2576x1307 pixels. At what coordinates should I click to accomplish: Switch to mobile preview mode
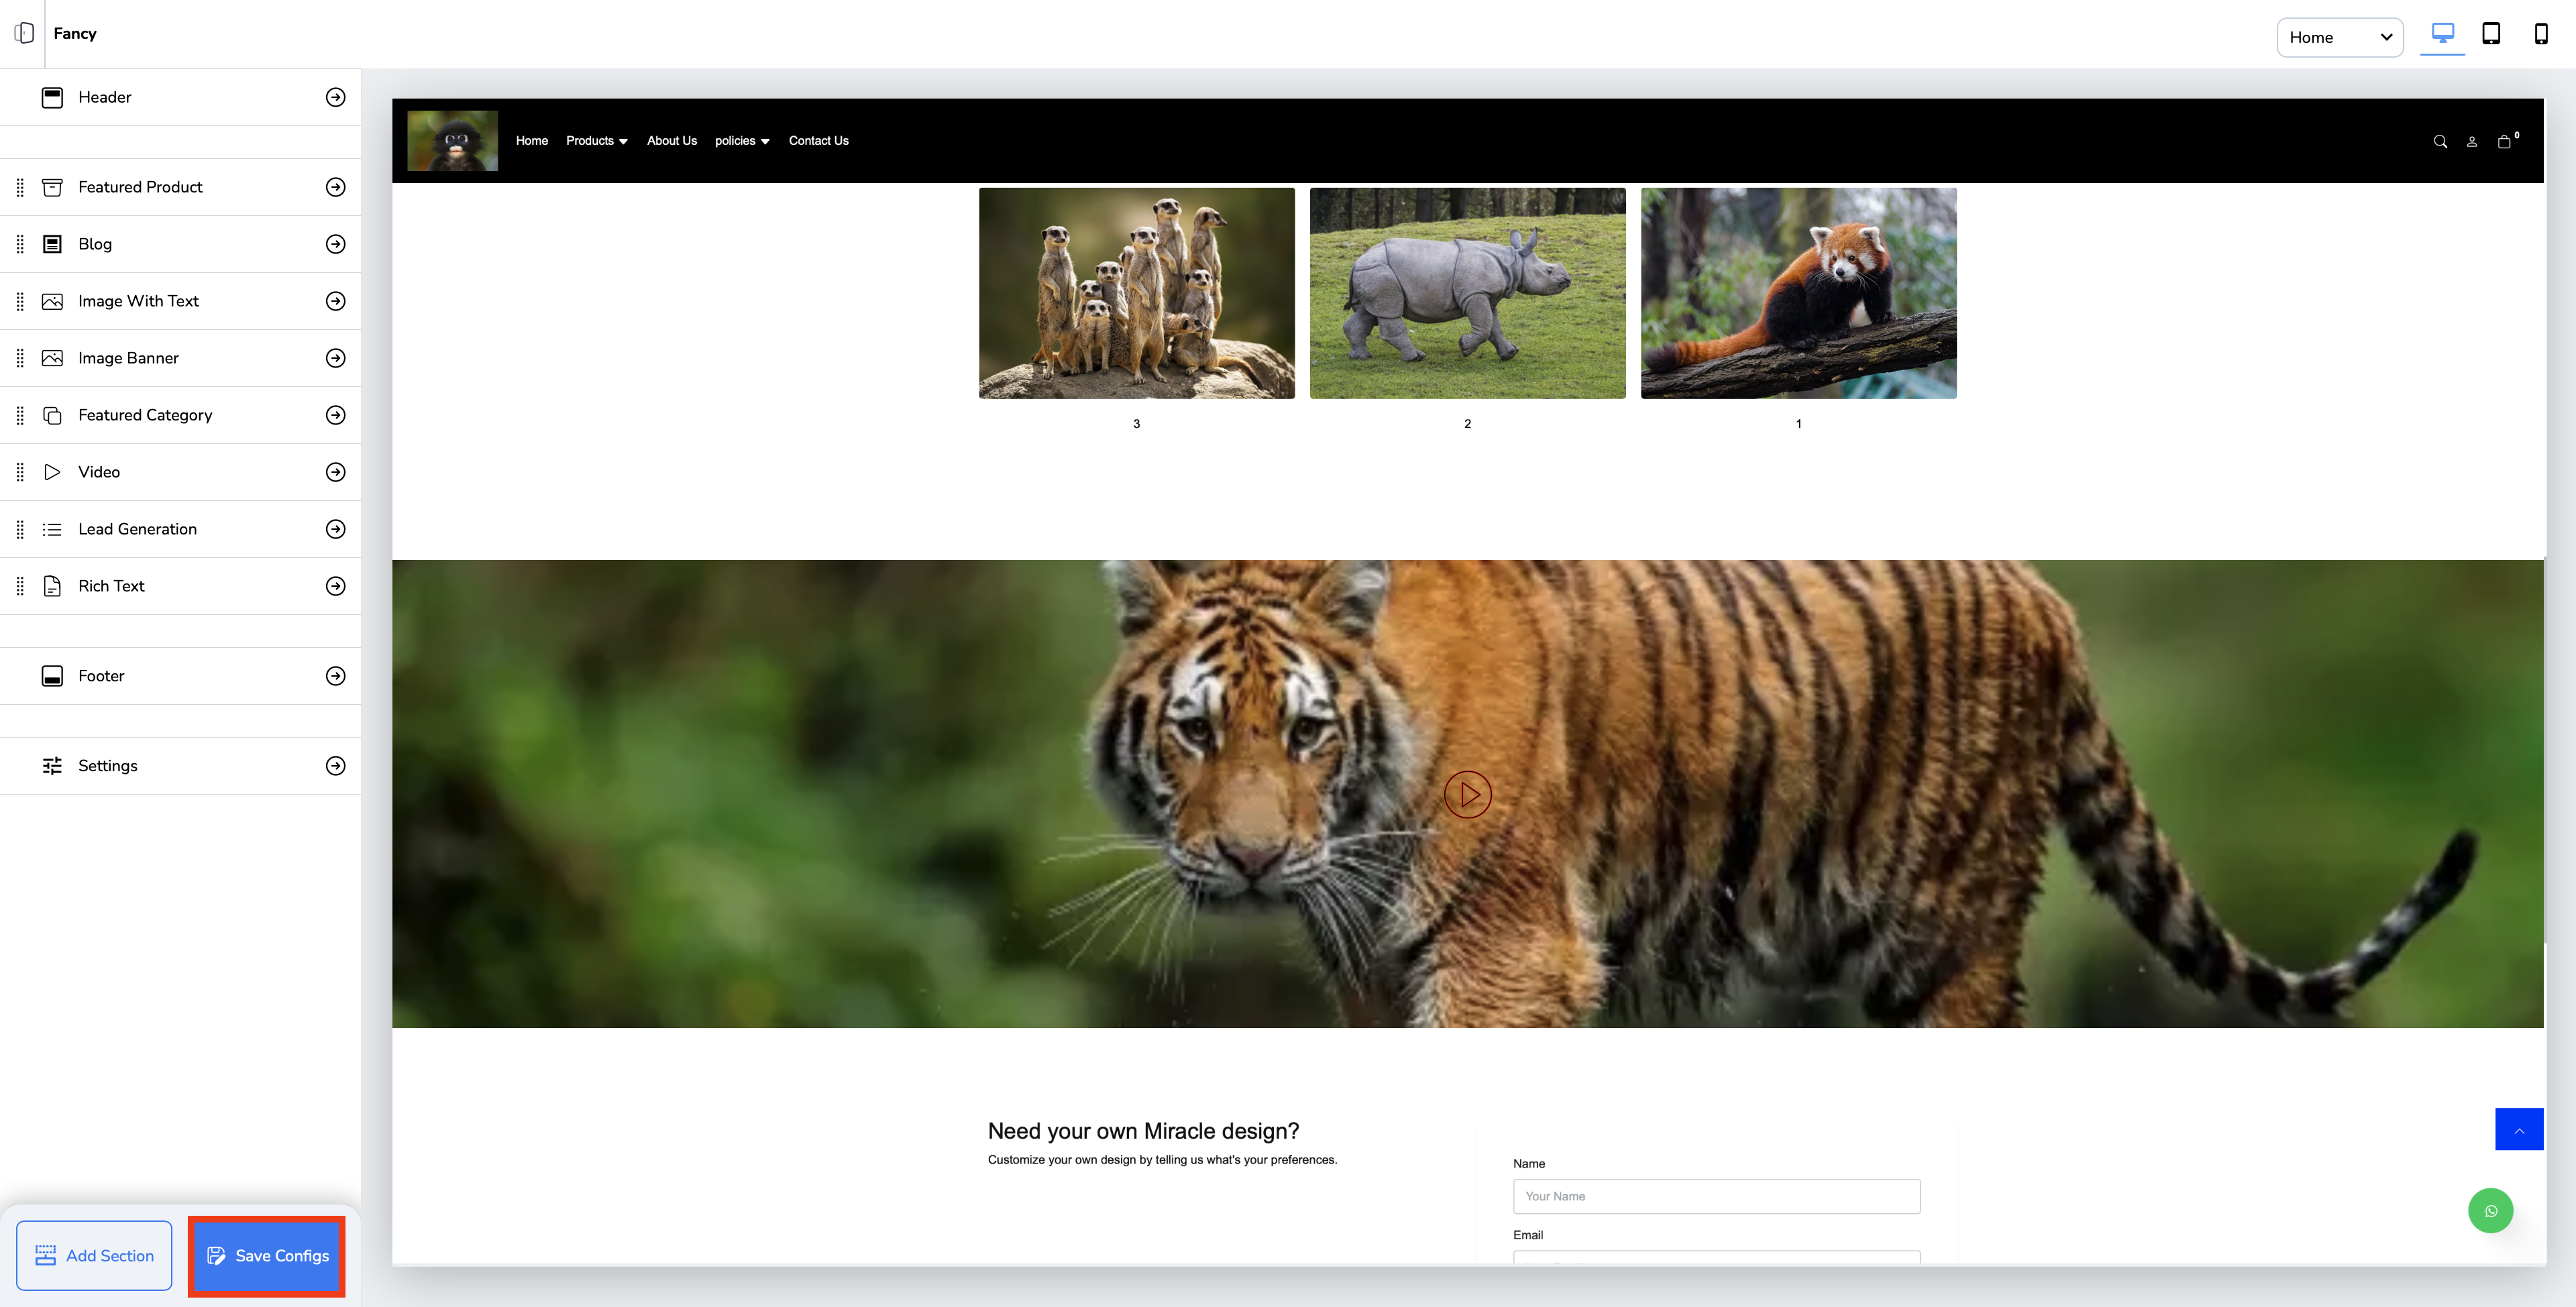[x=2540, y=34]
